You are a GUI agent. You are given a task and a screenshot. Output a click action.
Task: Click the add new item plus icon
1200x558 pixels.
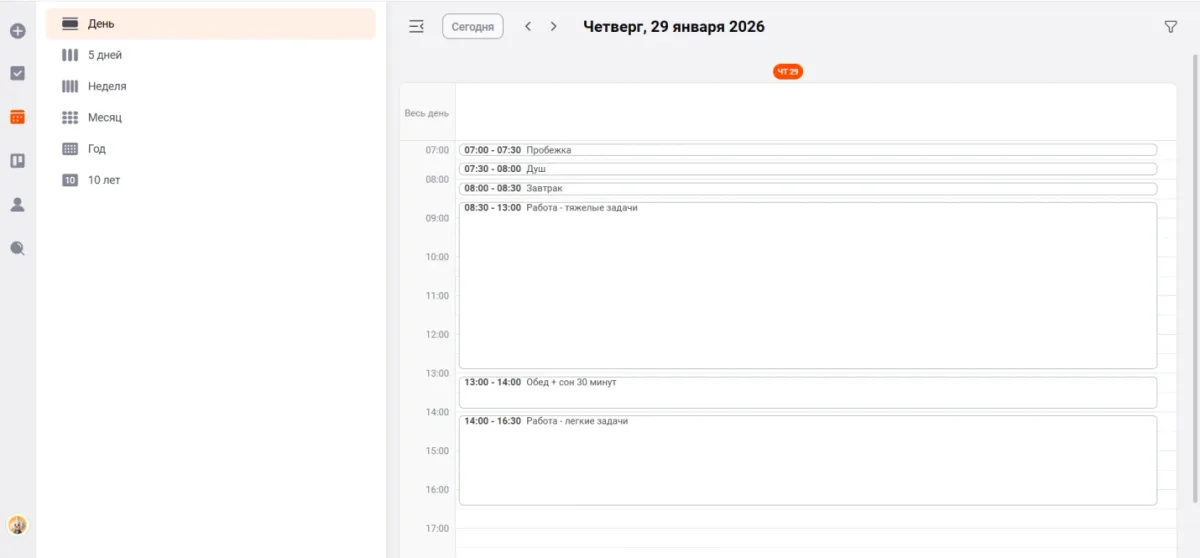coord(17,31)
